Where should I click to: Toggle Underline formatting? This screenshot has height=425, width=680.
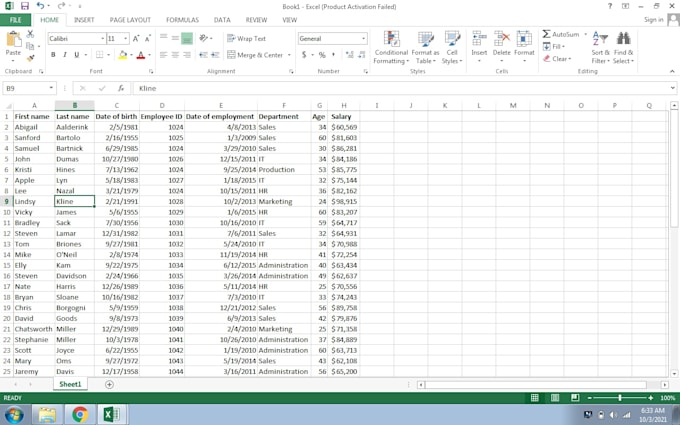click(76, 55)
